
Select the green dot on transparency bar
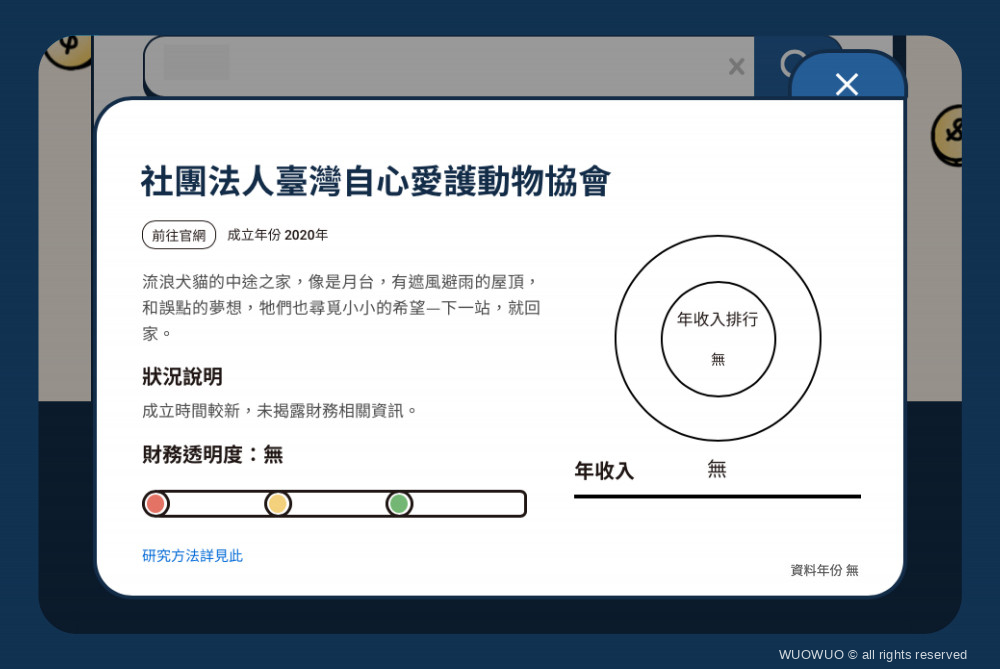(x=399, y=504)
